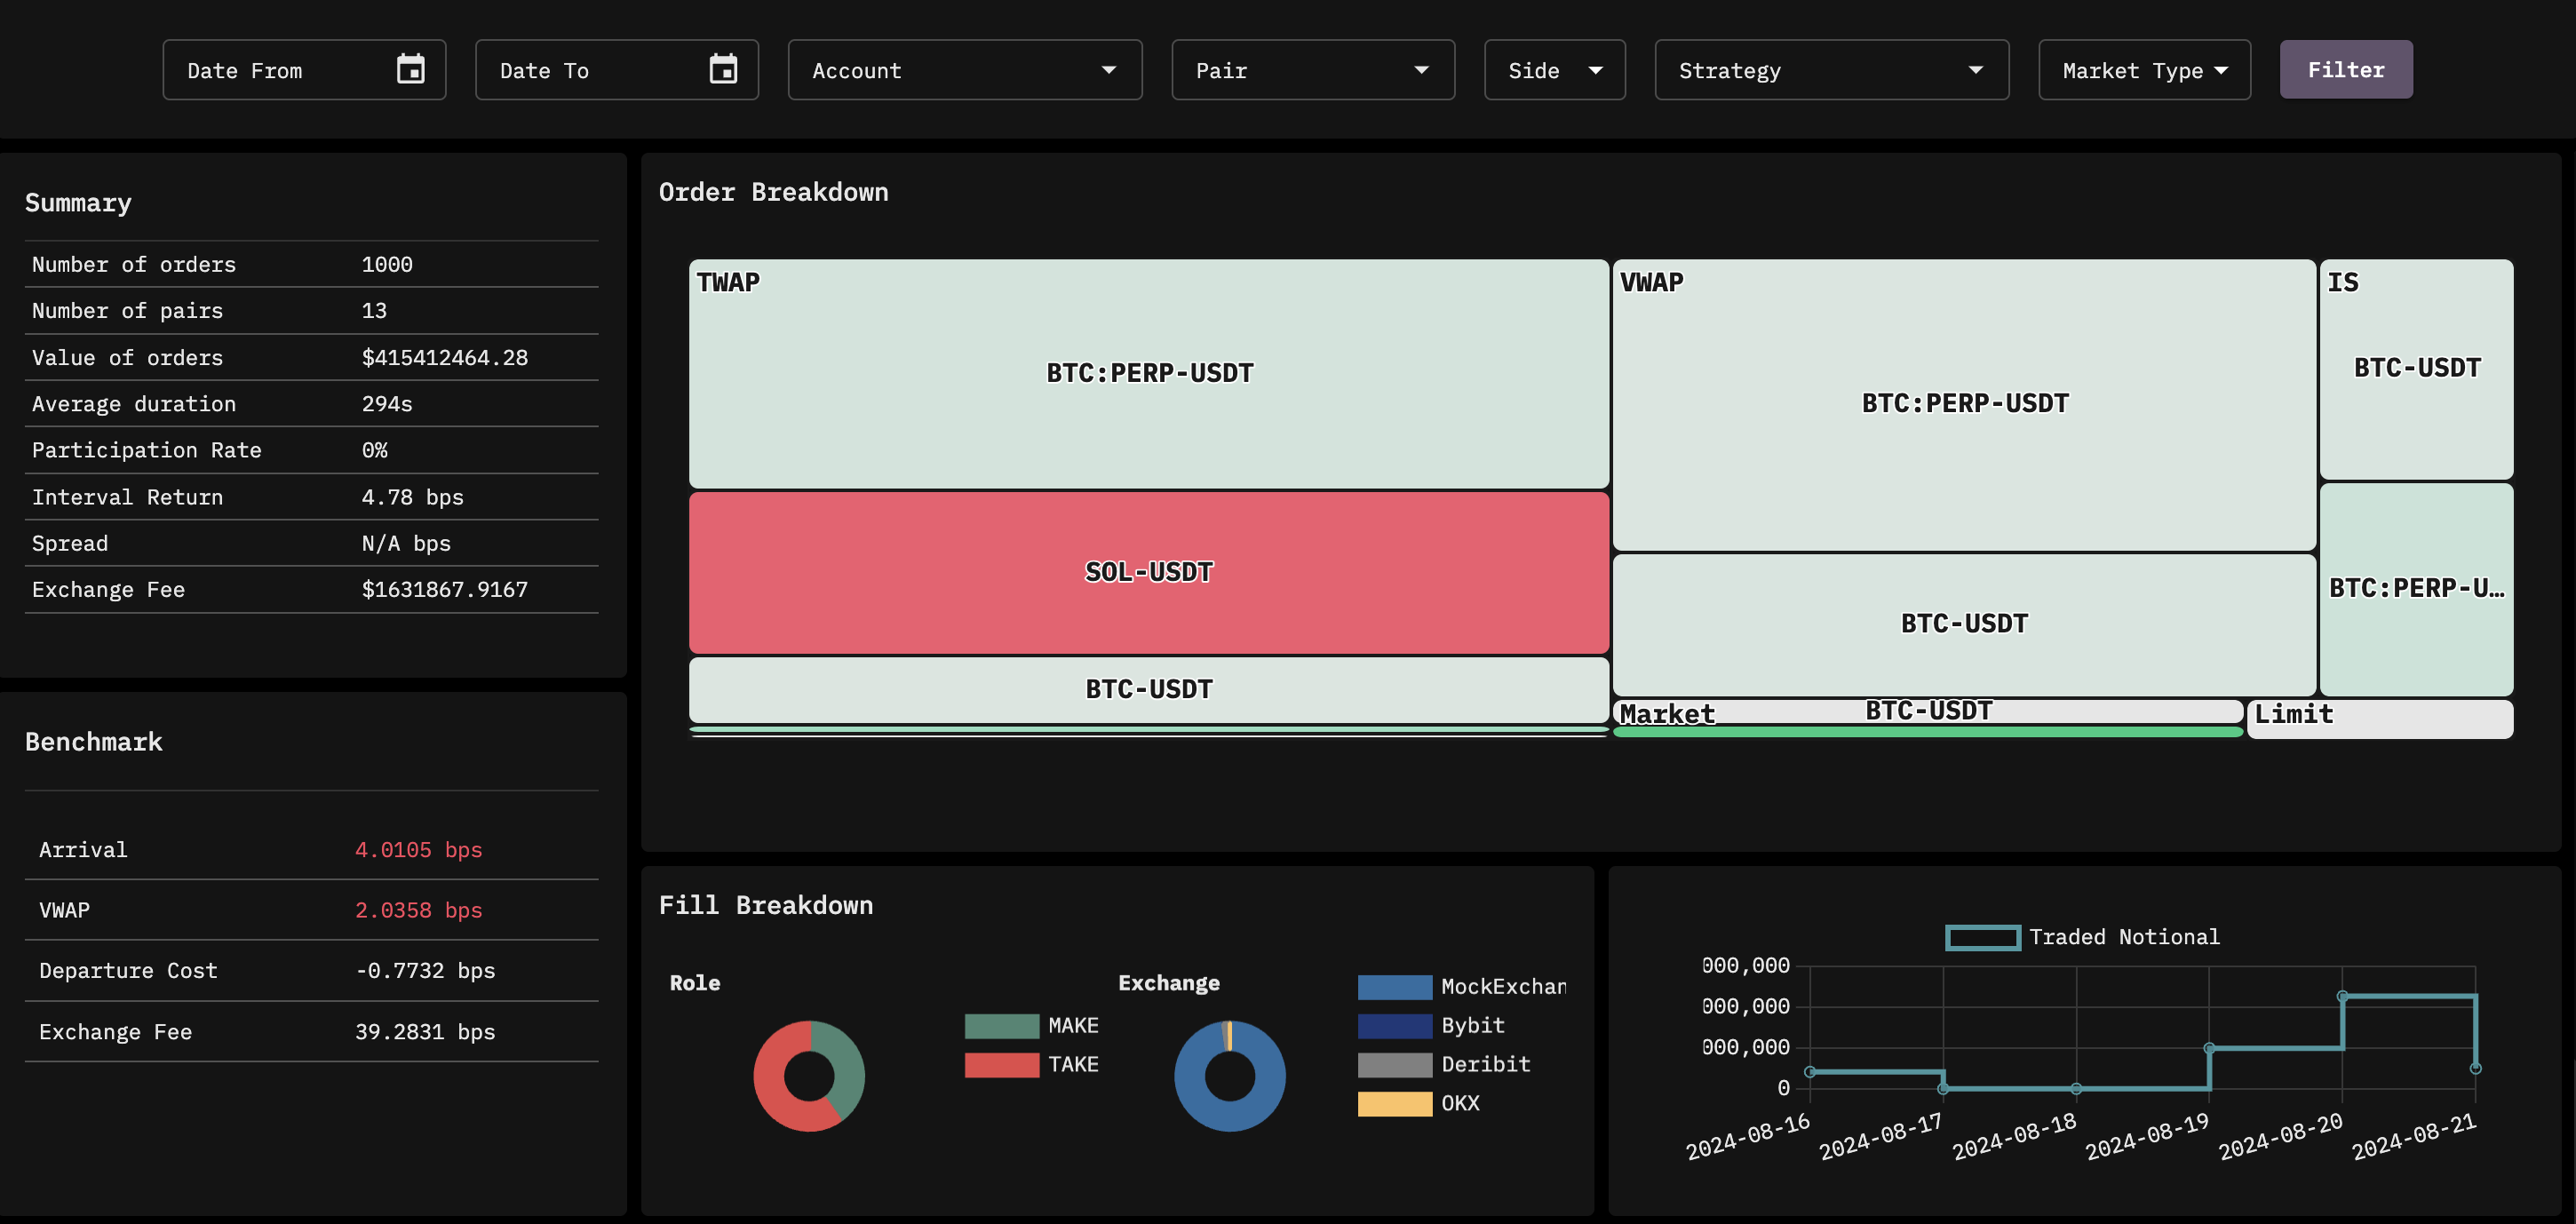This screenshot has width=2576, height=1224.
Task: Open the Date From calendar icon
Action: point(410,70)
